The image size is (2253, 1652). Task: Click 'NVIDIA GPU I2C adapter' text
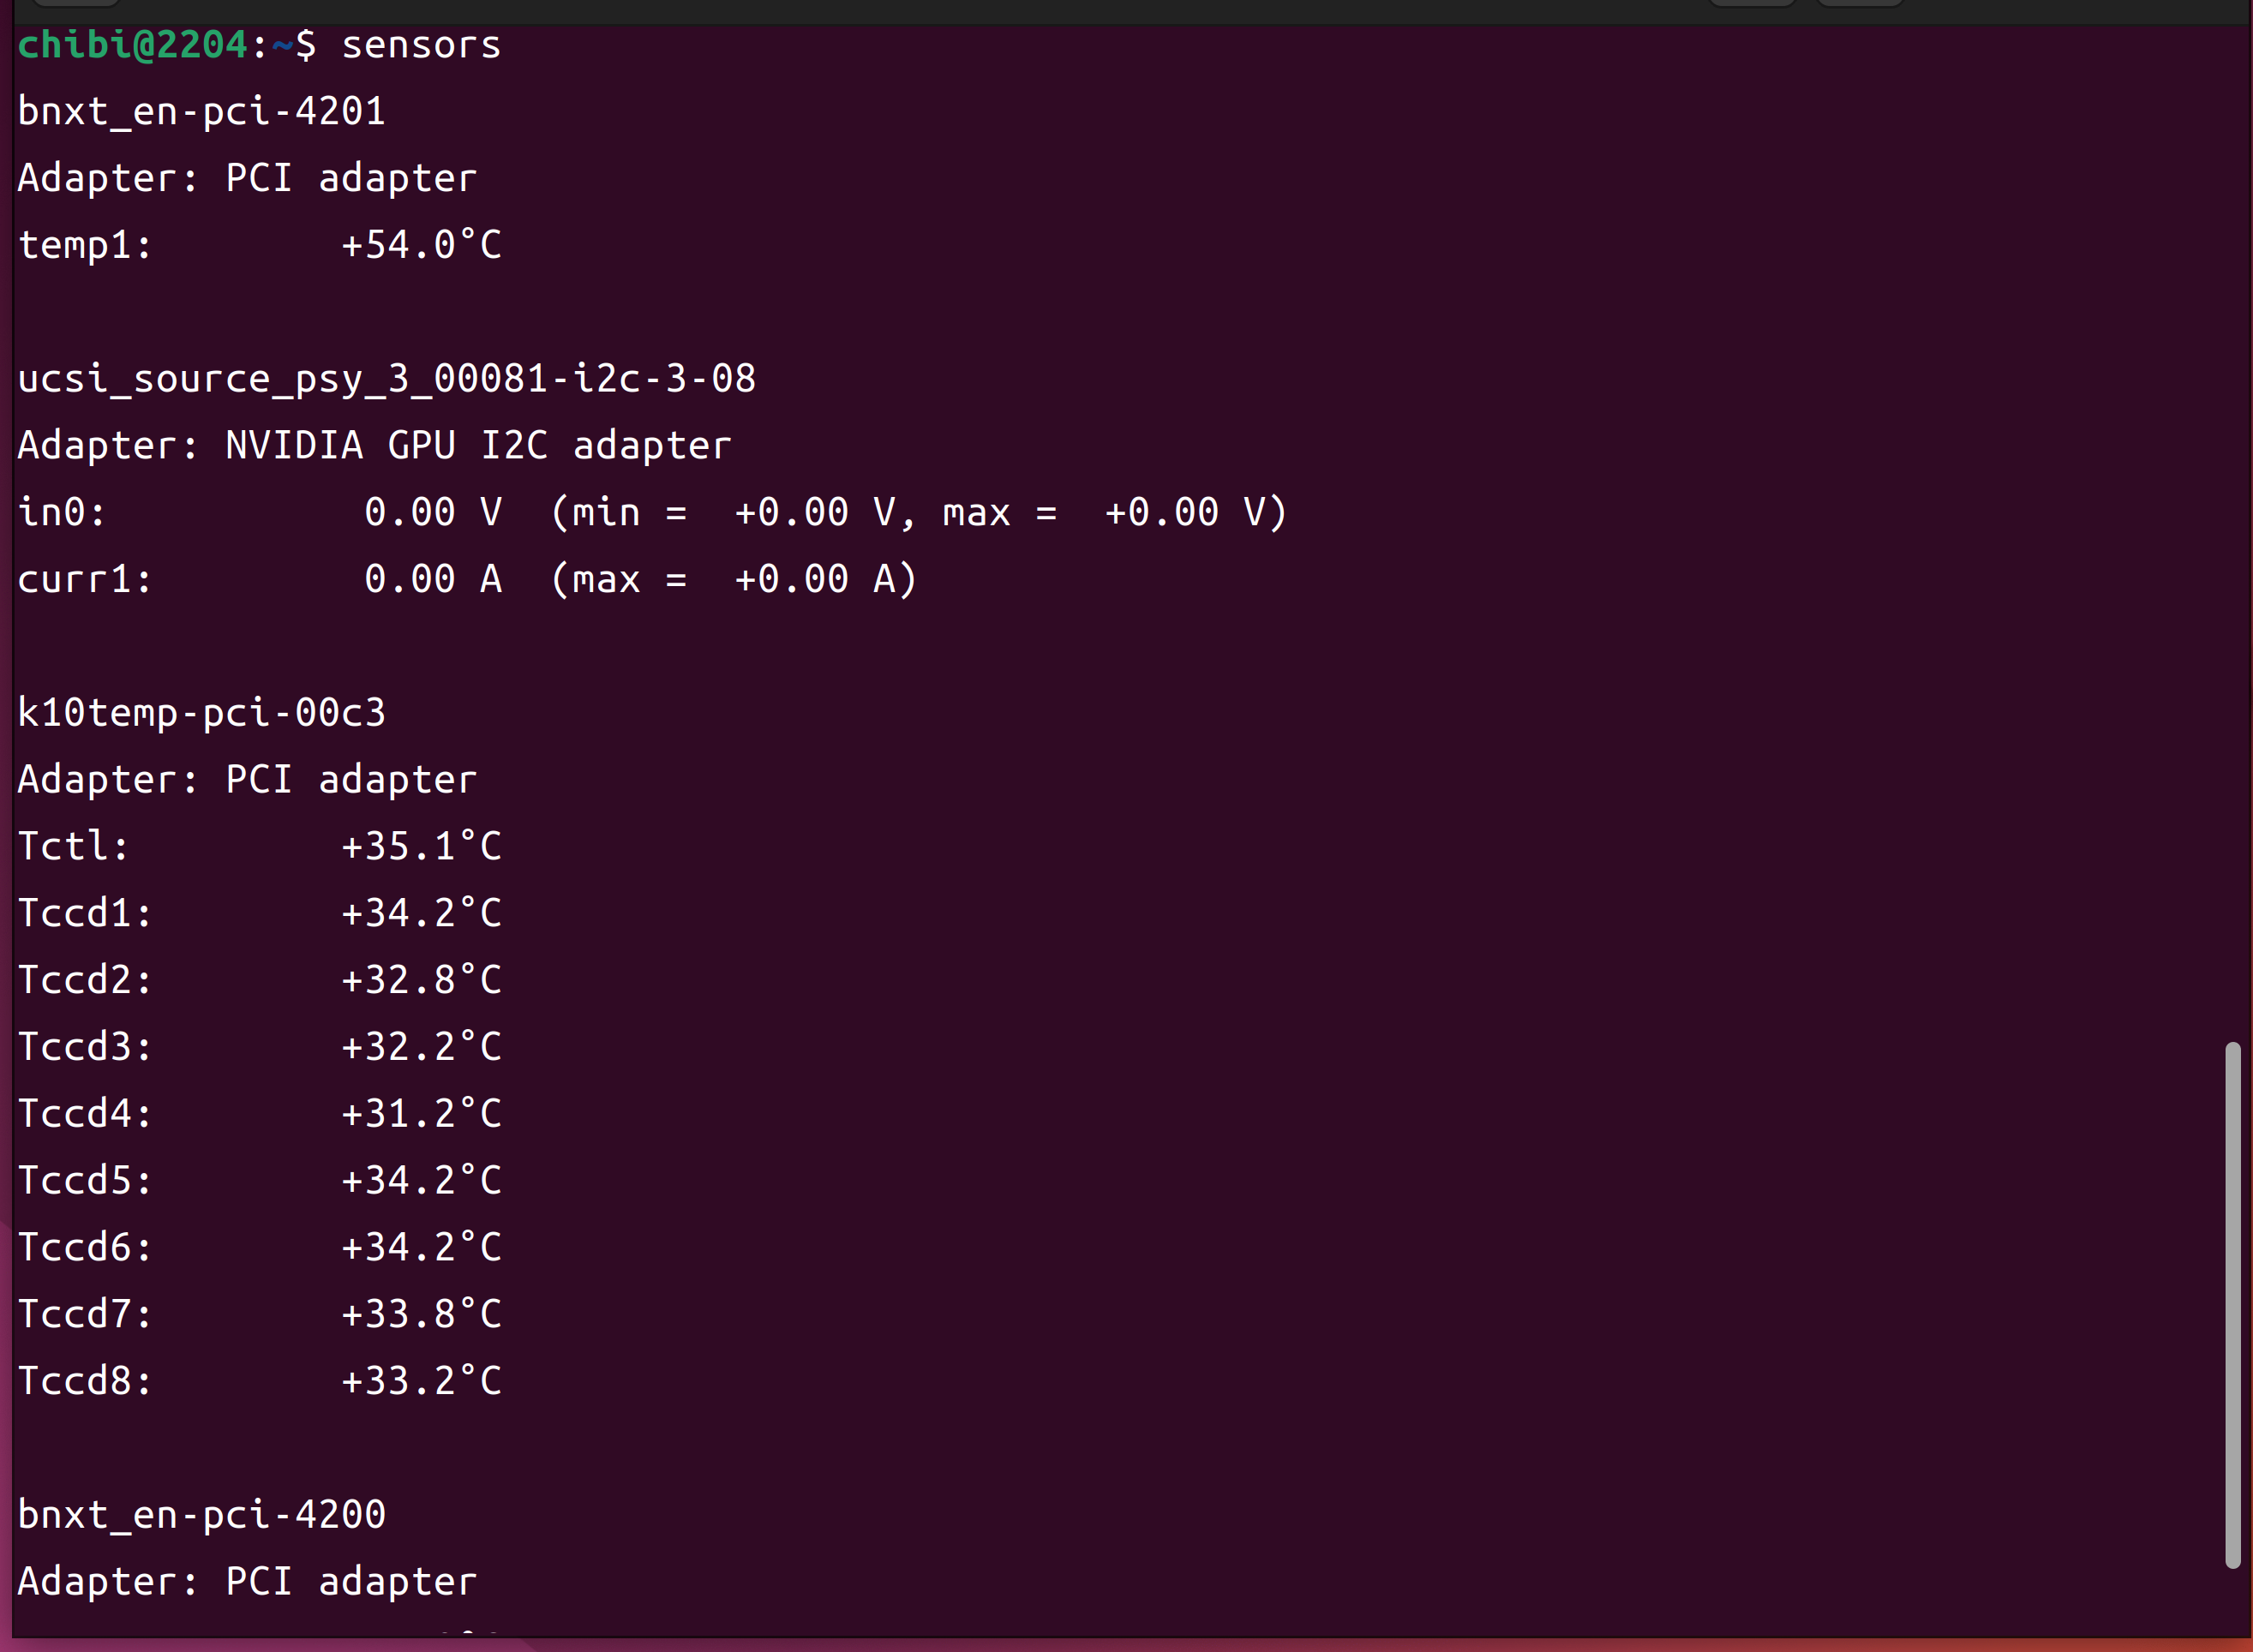(478, 446)
